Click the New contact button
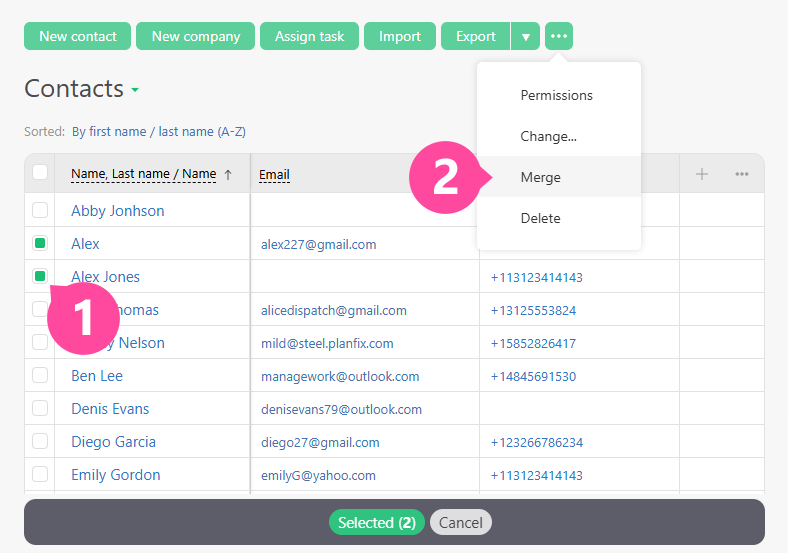 pos(78,36)
